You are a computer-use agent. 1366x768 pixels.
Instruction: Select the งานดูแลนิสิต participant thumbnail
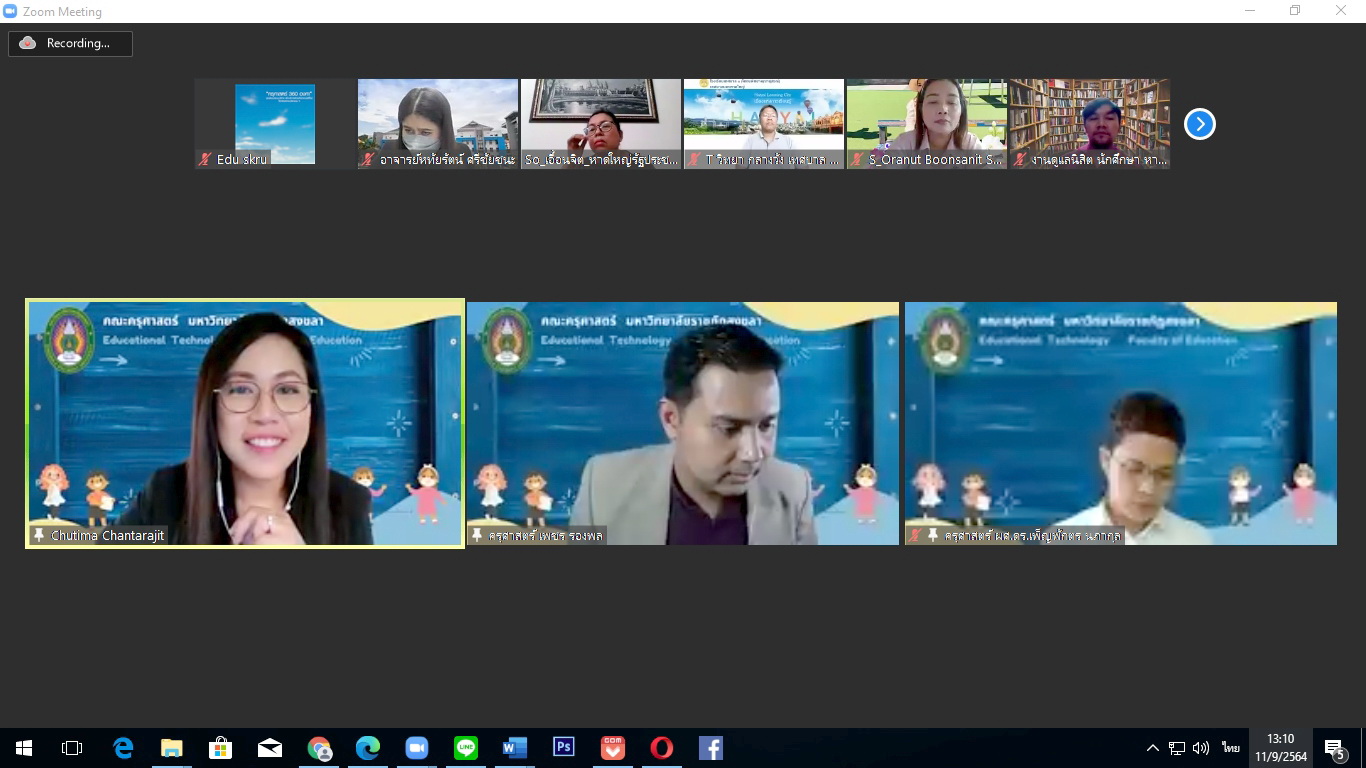1090,124
